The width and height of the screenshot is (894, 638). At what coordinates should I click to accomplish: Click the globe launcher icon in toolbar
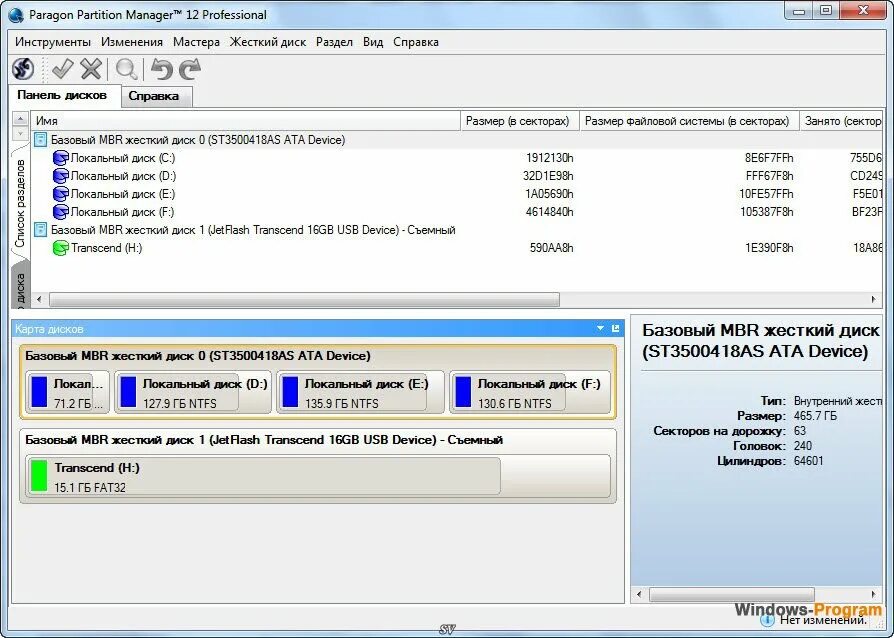click(23, 69)
